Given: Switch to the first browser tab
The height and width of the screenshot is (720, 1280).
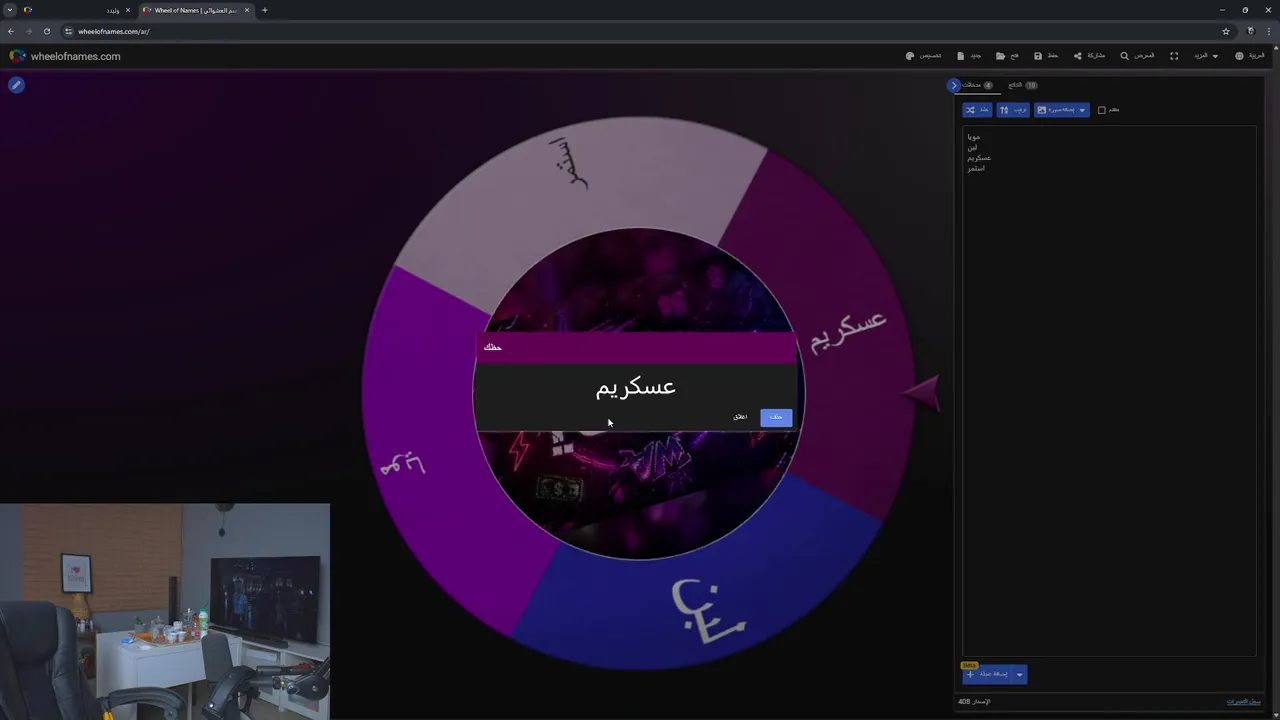Looking at the screenshot, I should 77,10.
